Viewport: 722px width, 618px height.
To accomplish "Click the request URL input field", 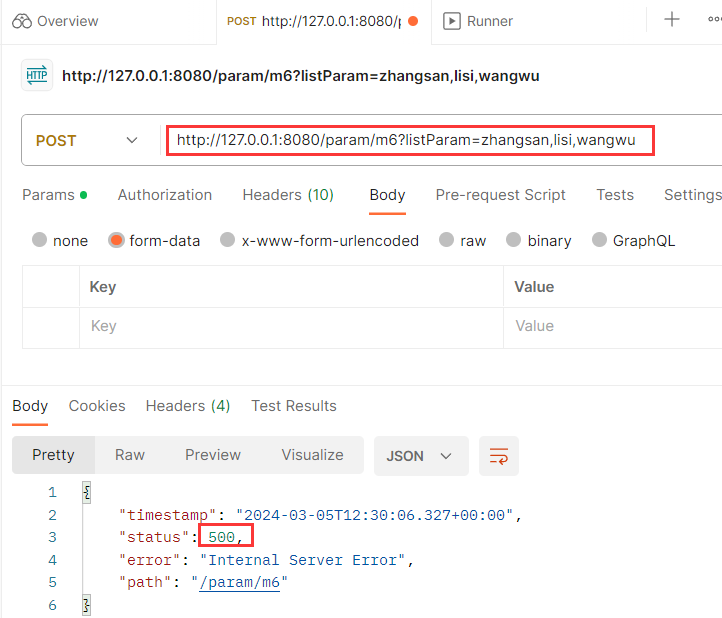I will coord(410,140).
